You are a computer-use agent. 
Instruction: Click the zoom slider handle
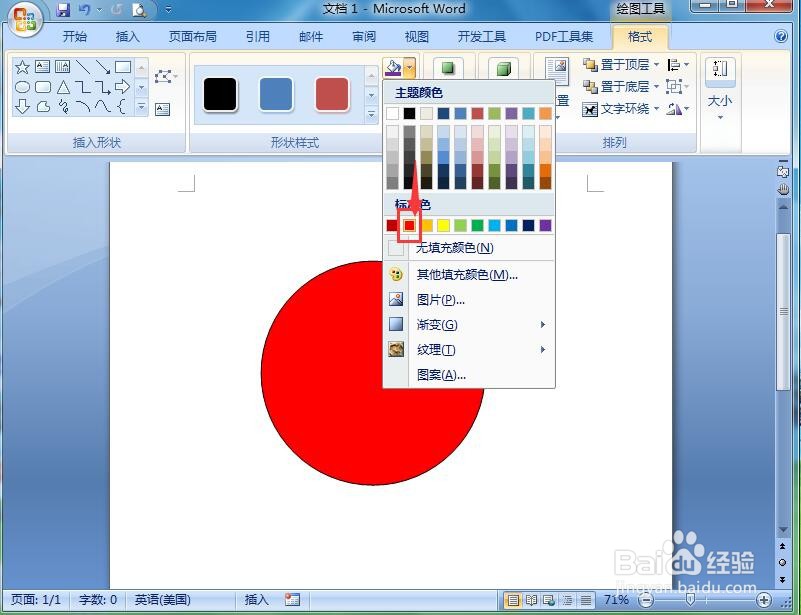tap(690, 600)
